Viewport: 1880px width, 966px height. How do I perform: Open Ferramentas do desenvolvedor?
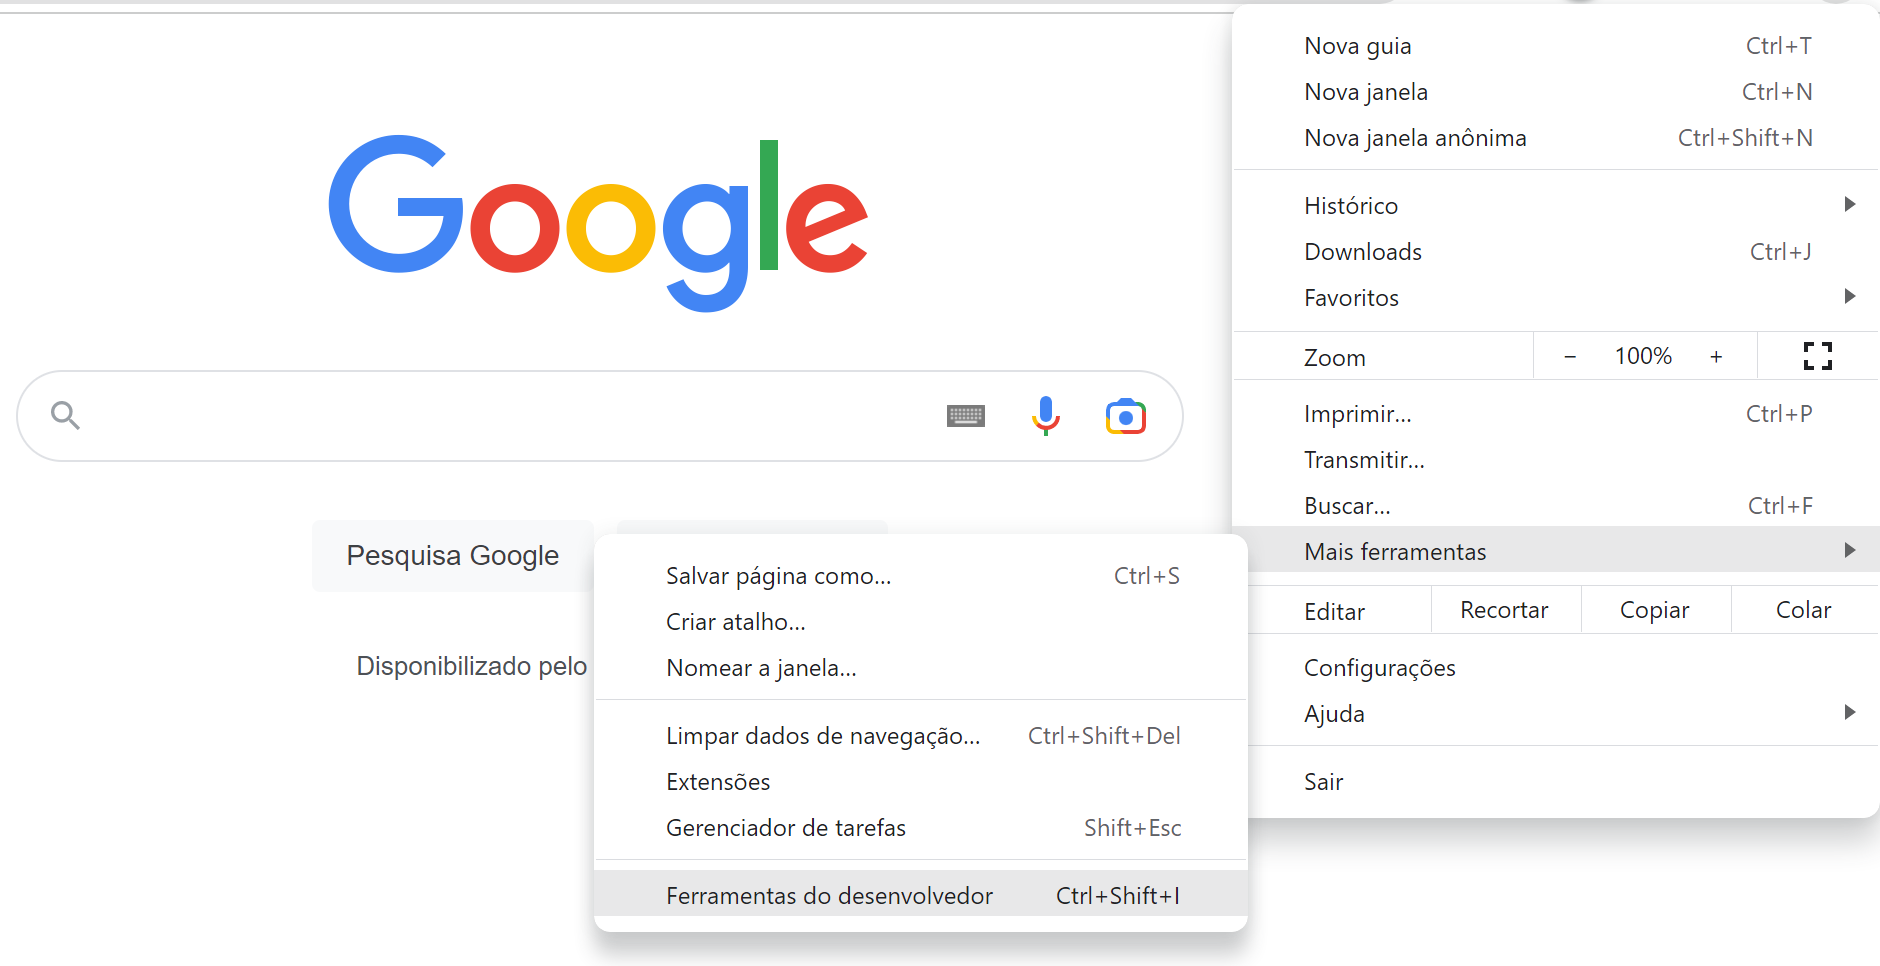point(829,895)
